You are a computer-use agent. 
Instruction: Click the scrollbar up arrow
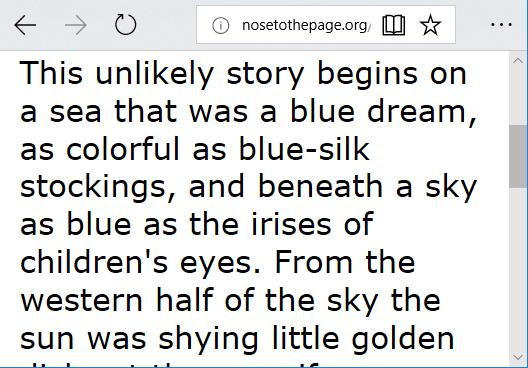click(x=518, y=61)
